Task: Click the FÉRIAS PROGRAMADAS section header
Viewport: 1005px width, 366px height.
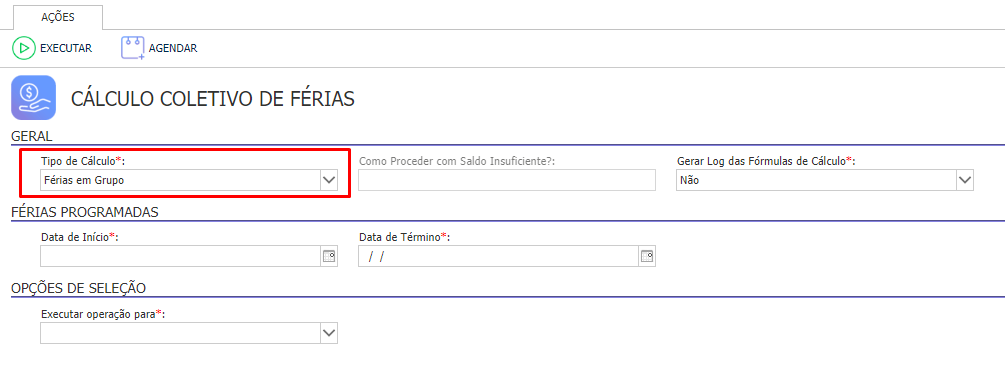Action: tap(85, 212)
